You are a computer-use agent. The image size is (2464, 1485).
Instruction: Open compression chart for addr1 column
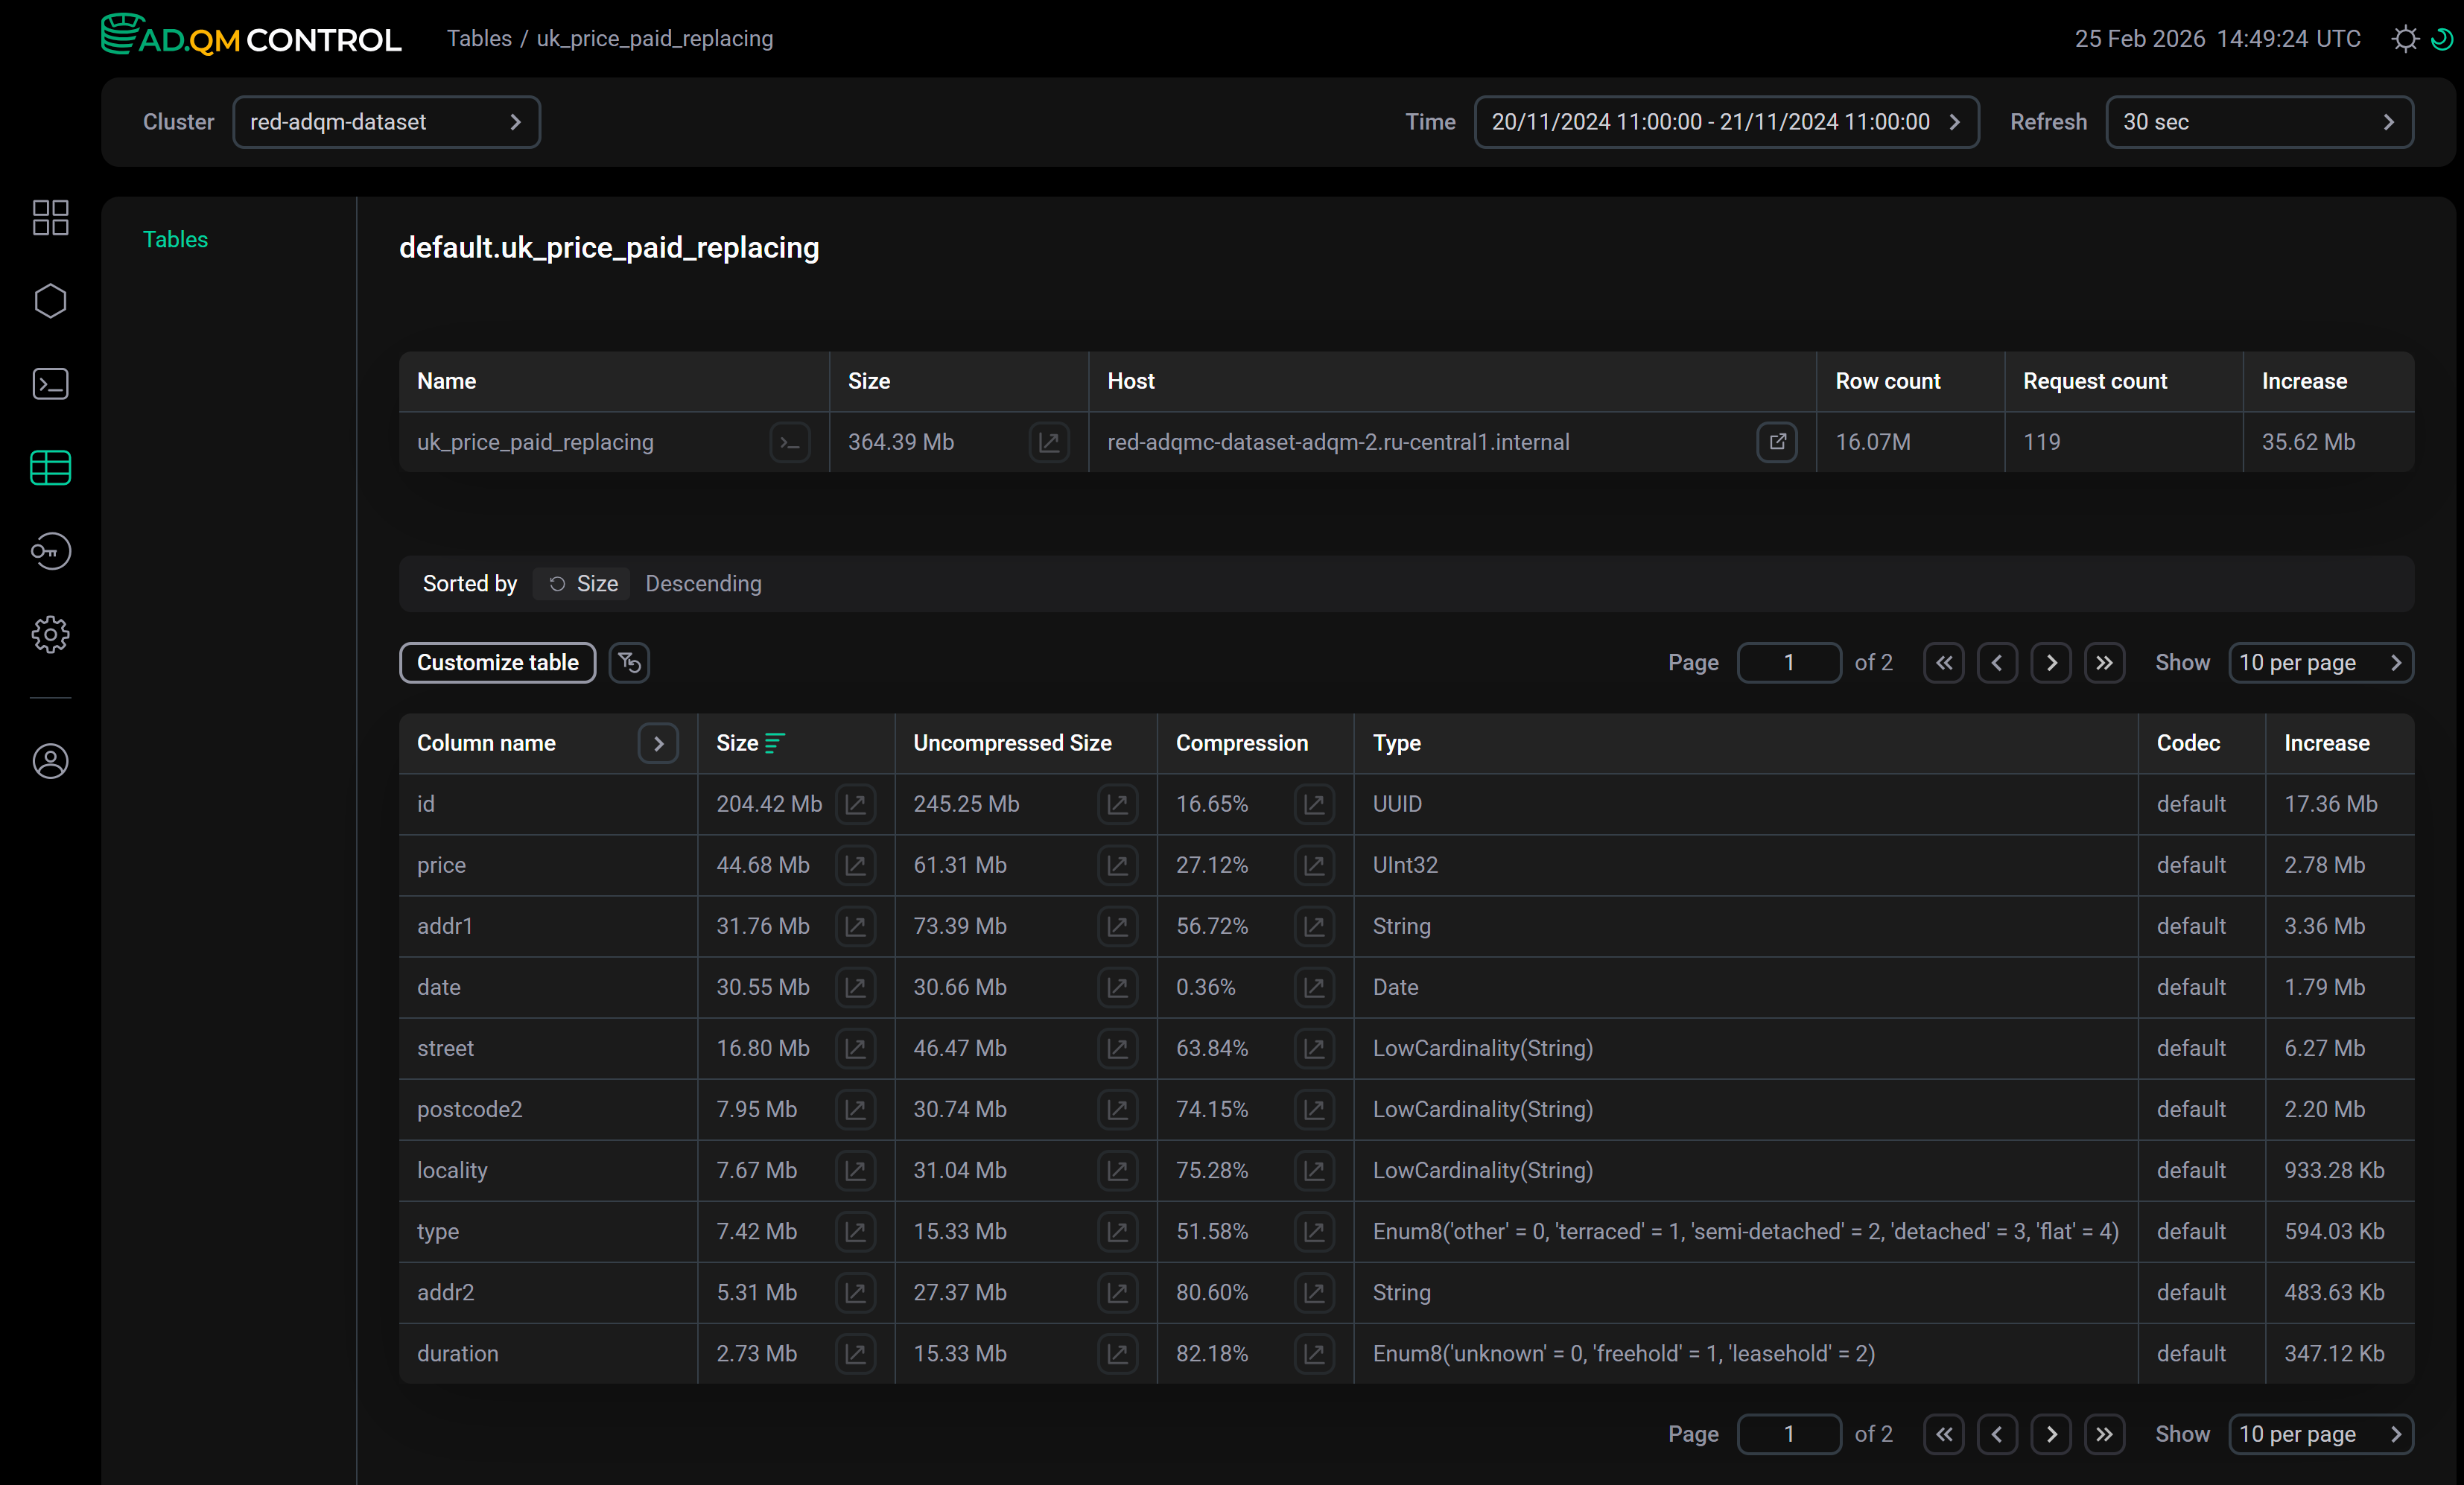1314,926
